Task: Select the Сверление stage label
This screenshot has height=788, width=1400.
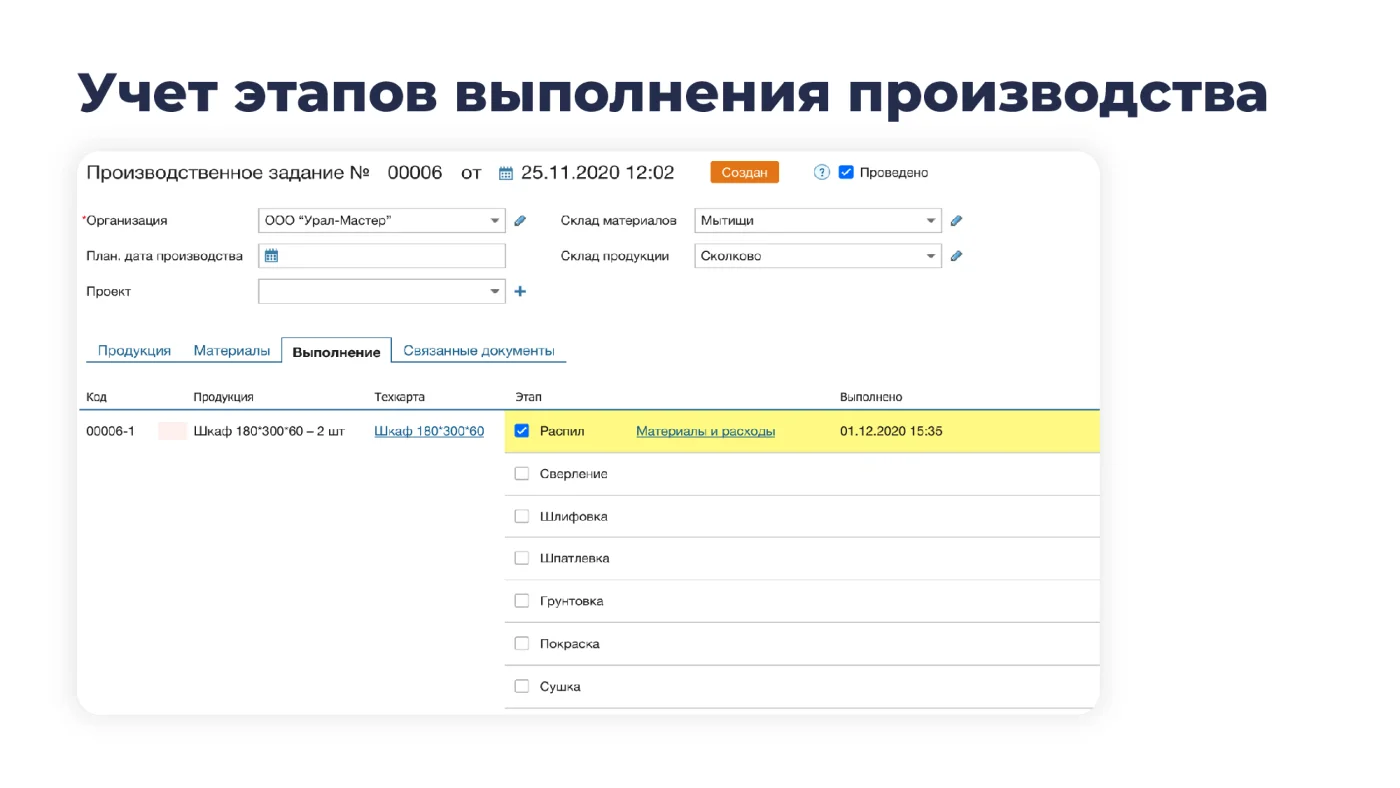Action: tap(573, 474)
